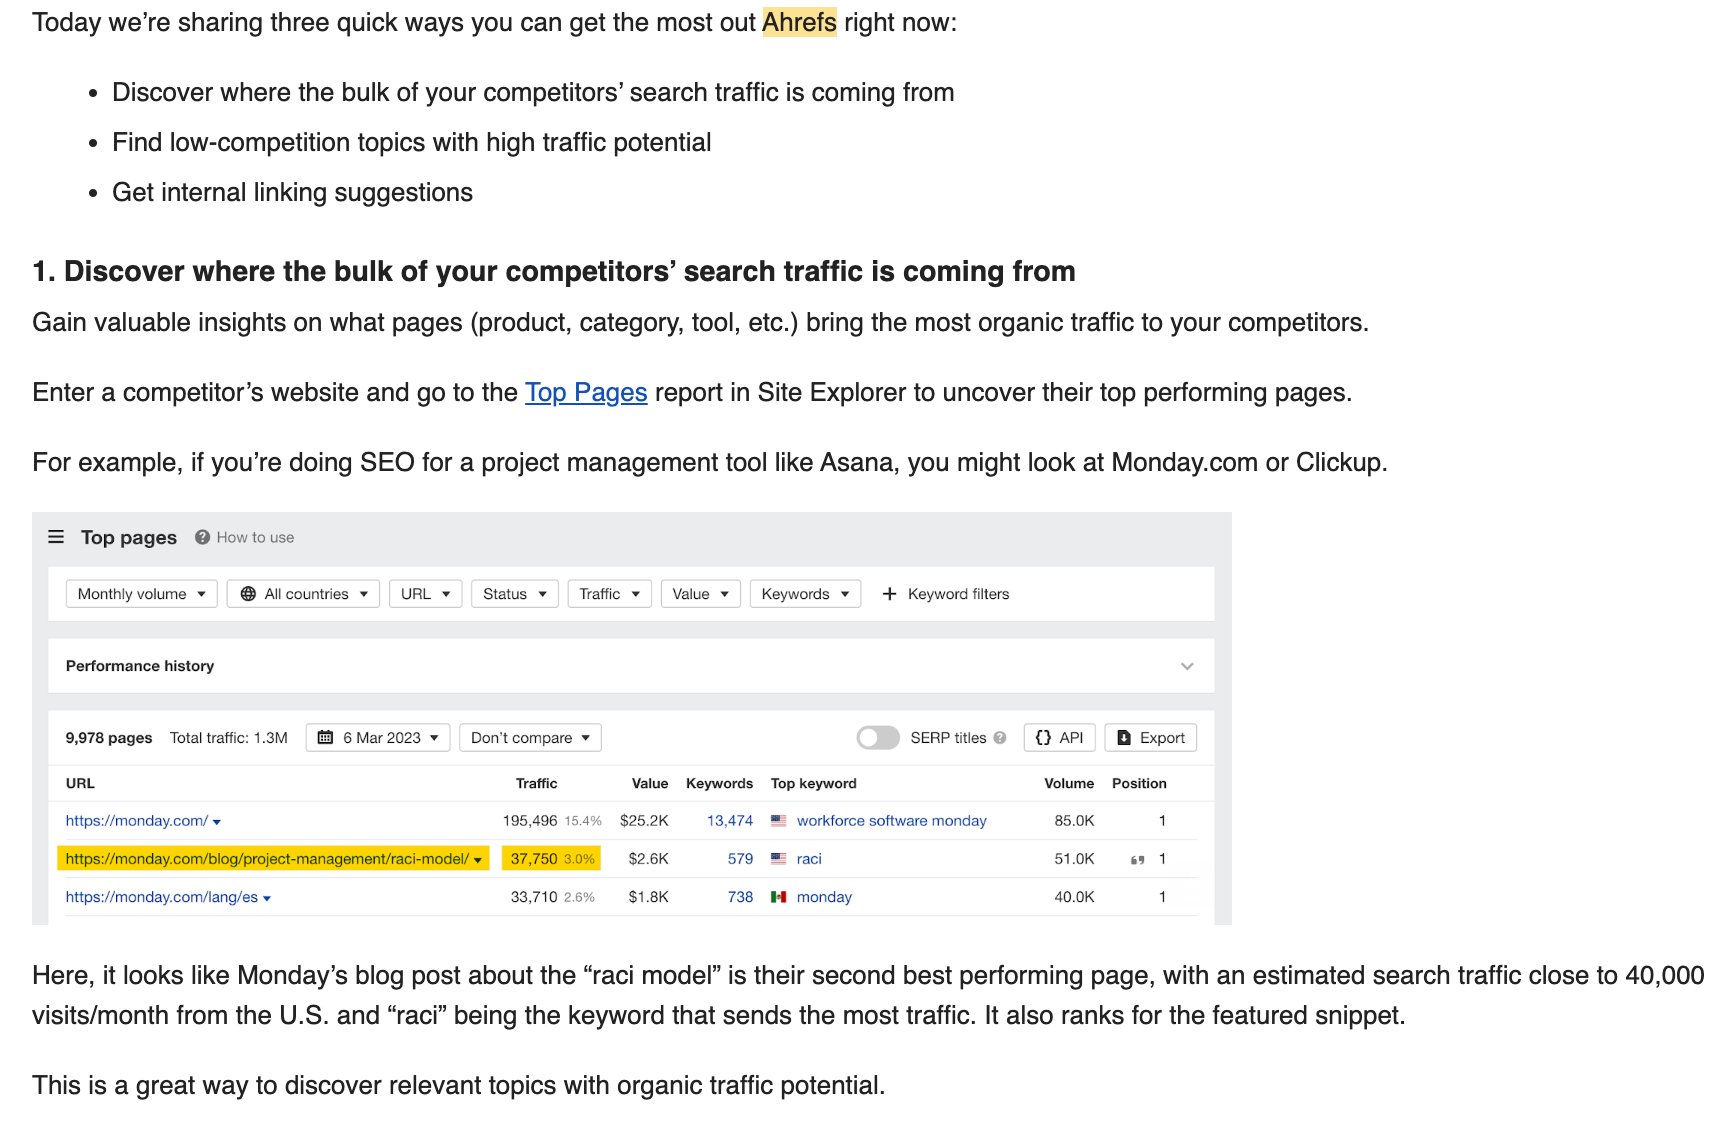Click the Find low-competition topics bullet
Screen dimensions: 1732x1130
click(x=412, y=142)
